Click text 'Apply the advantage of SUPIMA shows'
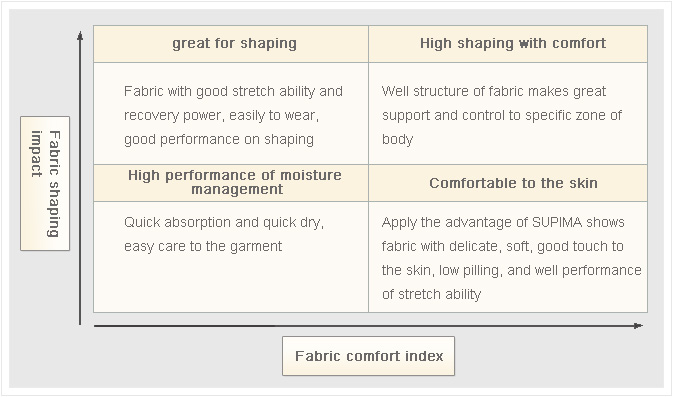 503,222
